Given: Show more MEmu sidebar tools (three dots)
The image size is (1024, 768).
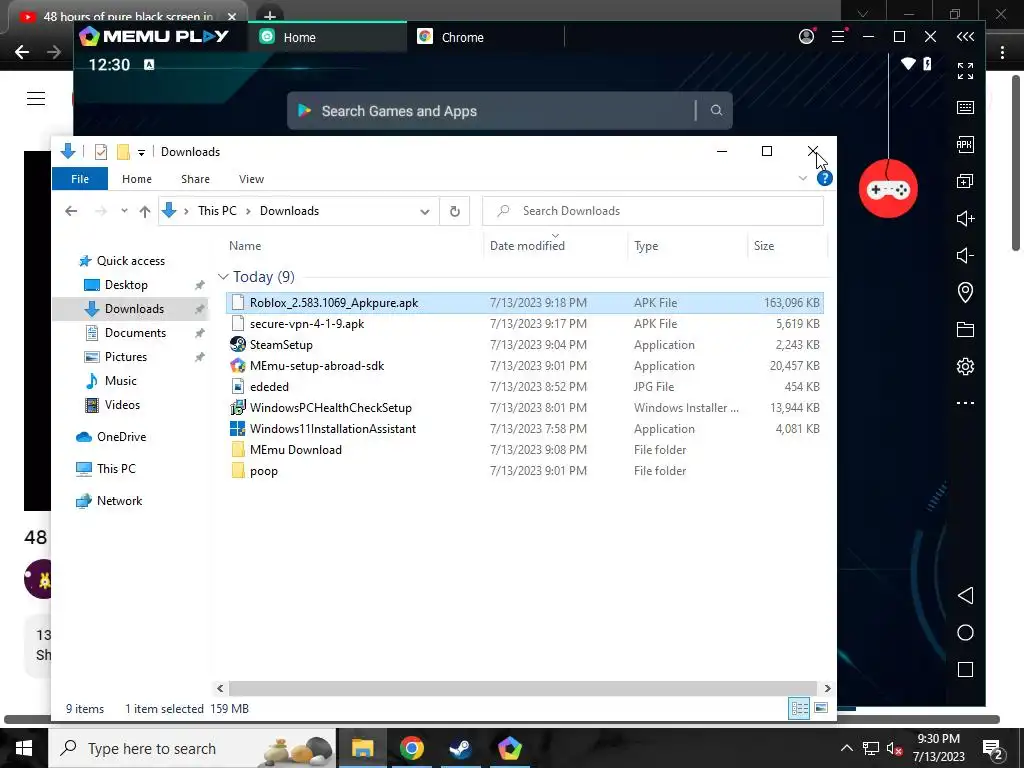Looking at the screenshot, I should click(965, 403).
